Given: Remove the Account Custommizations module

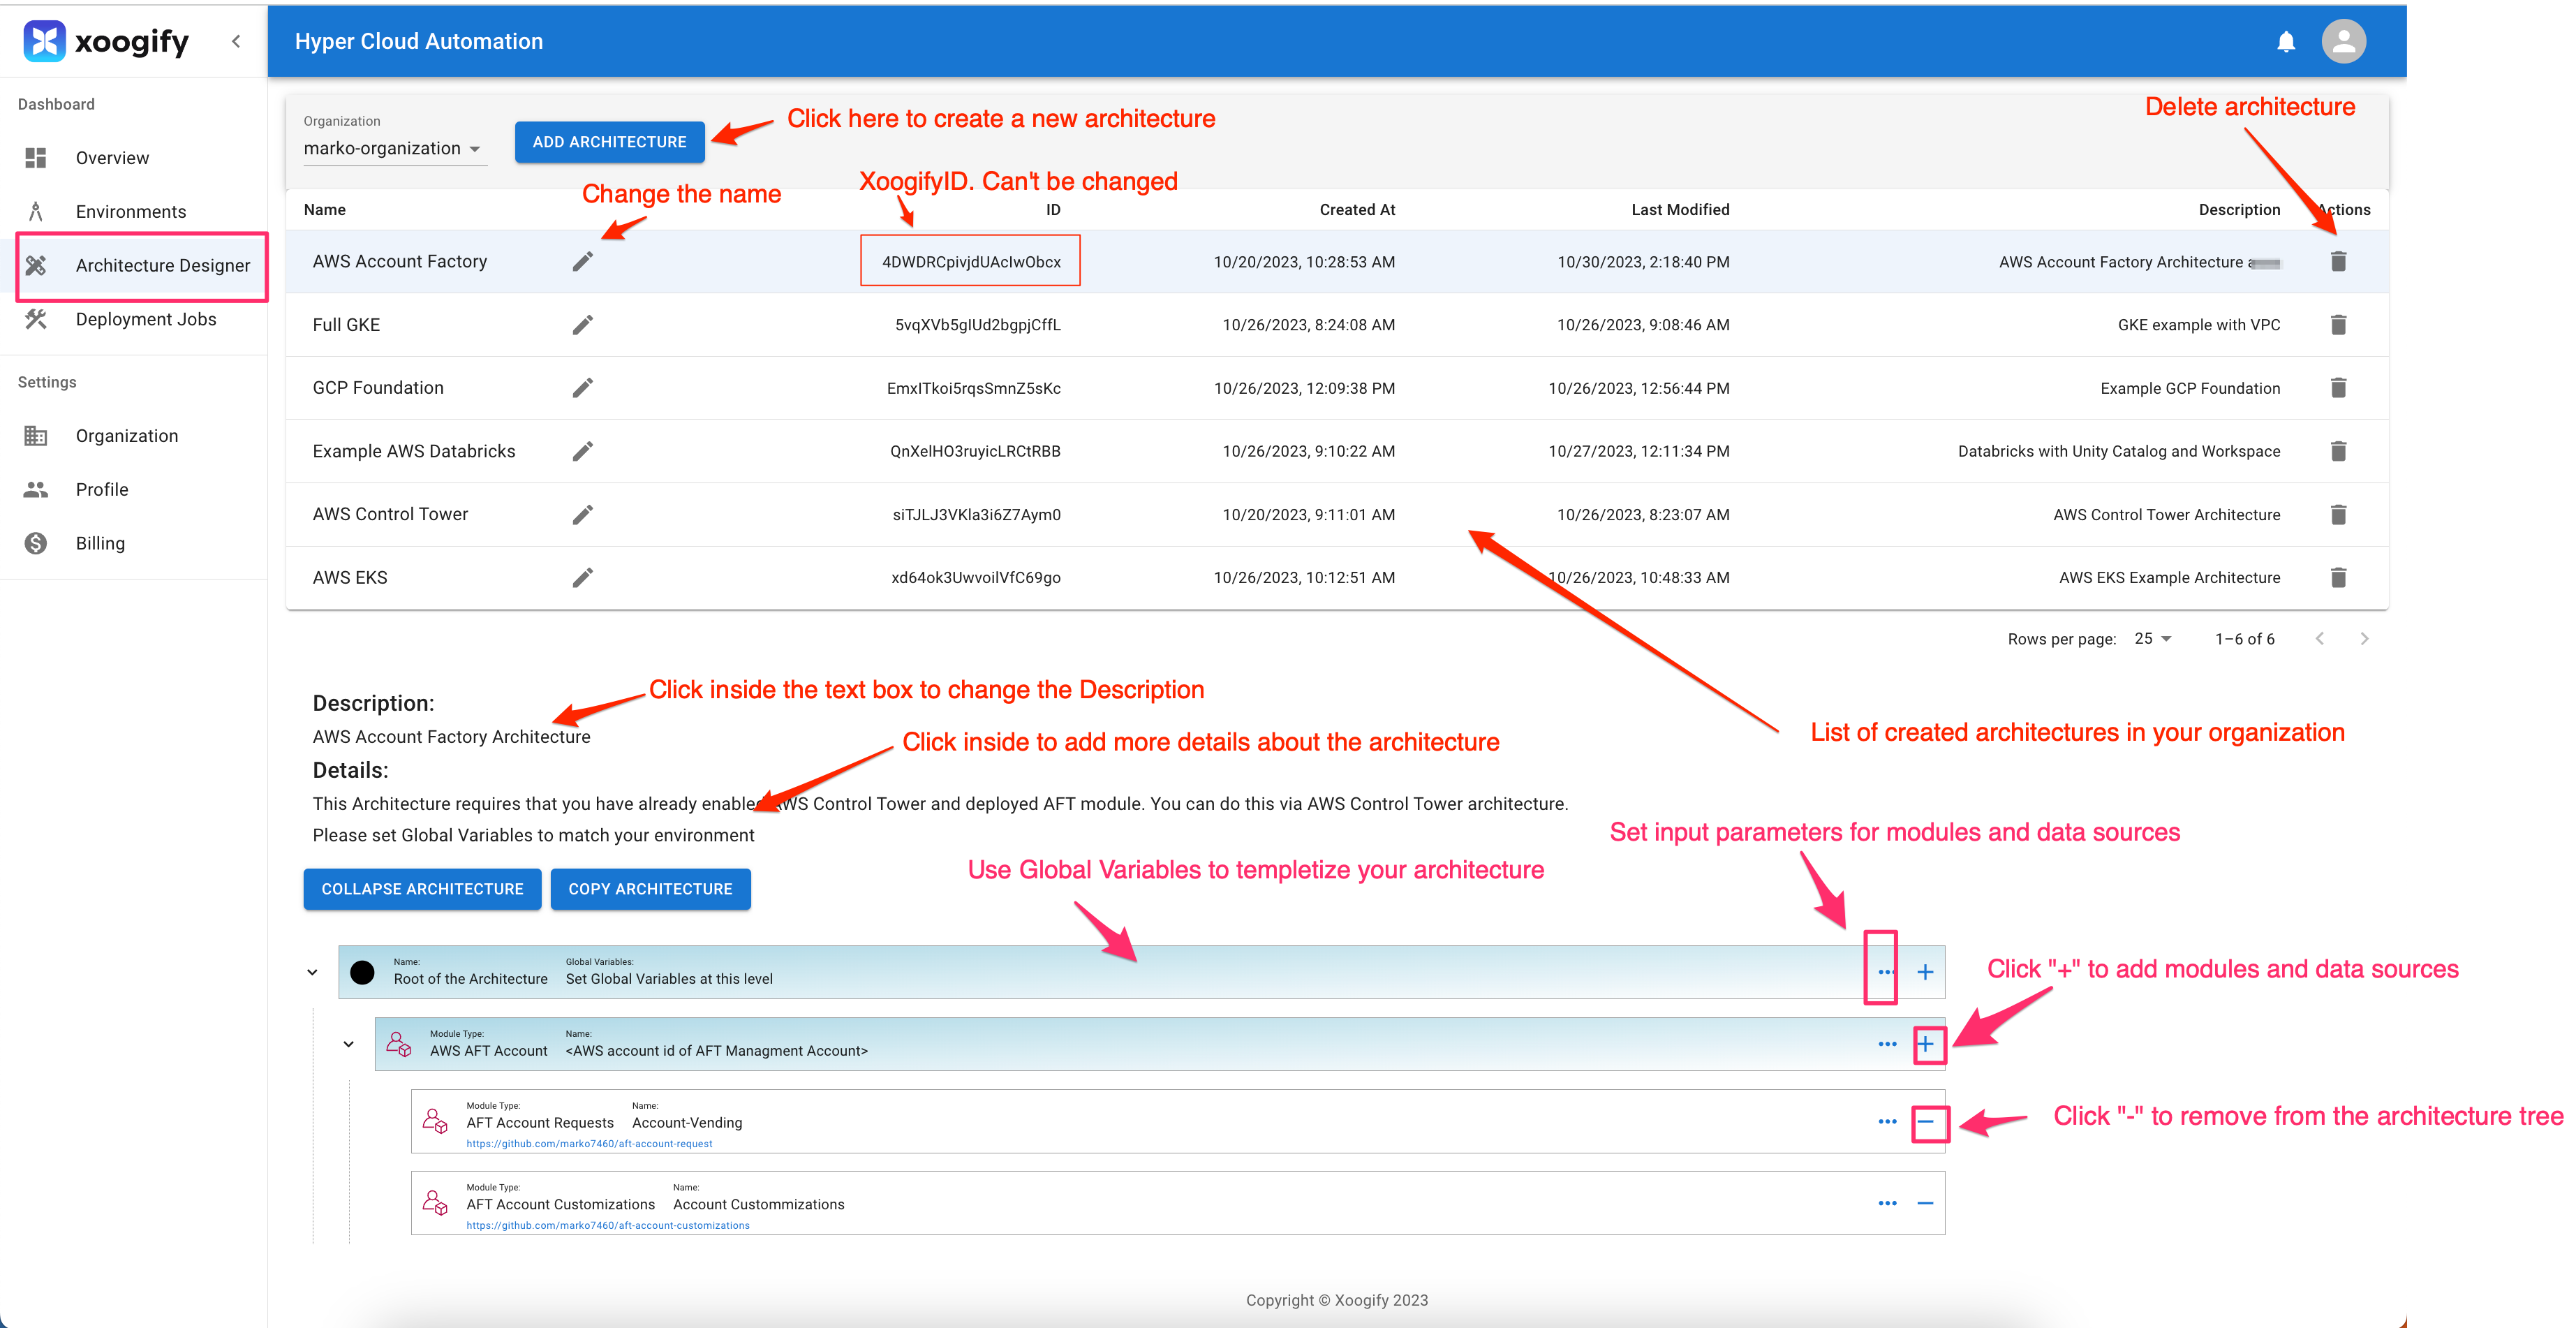Looking at the screenshot, I should tap(1925, 1203).
